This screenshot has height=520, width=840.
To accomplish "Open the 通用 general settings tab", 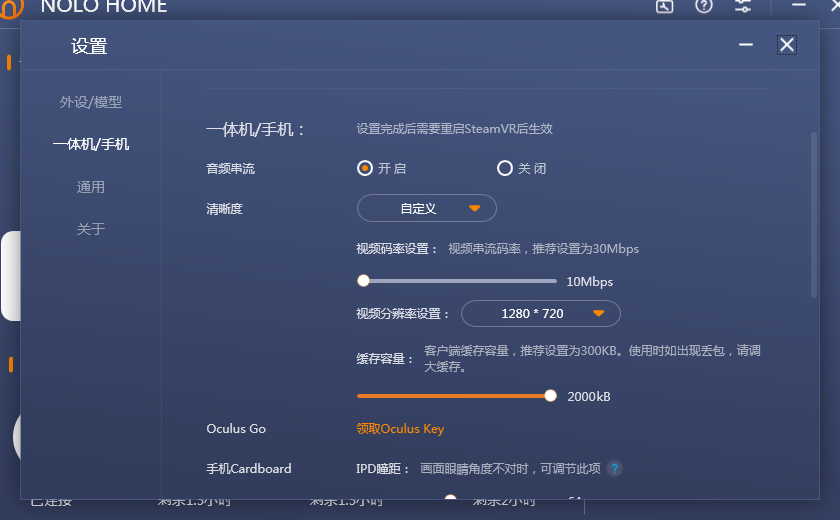I will 91,187.
